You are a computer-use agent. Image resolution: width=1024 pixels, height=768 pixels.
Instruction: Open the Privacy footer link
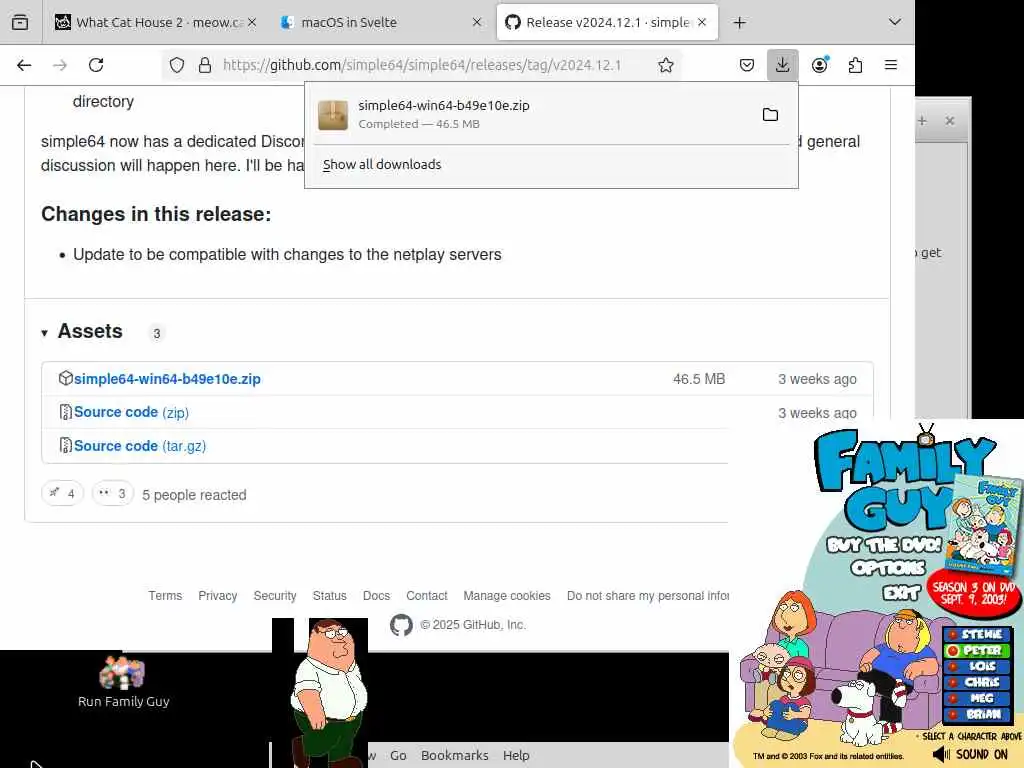click(217, 596)
